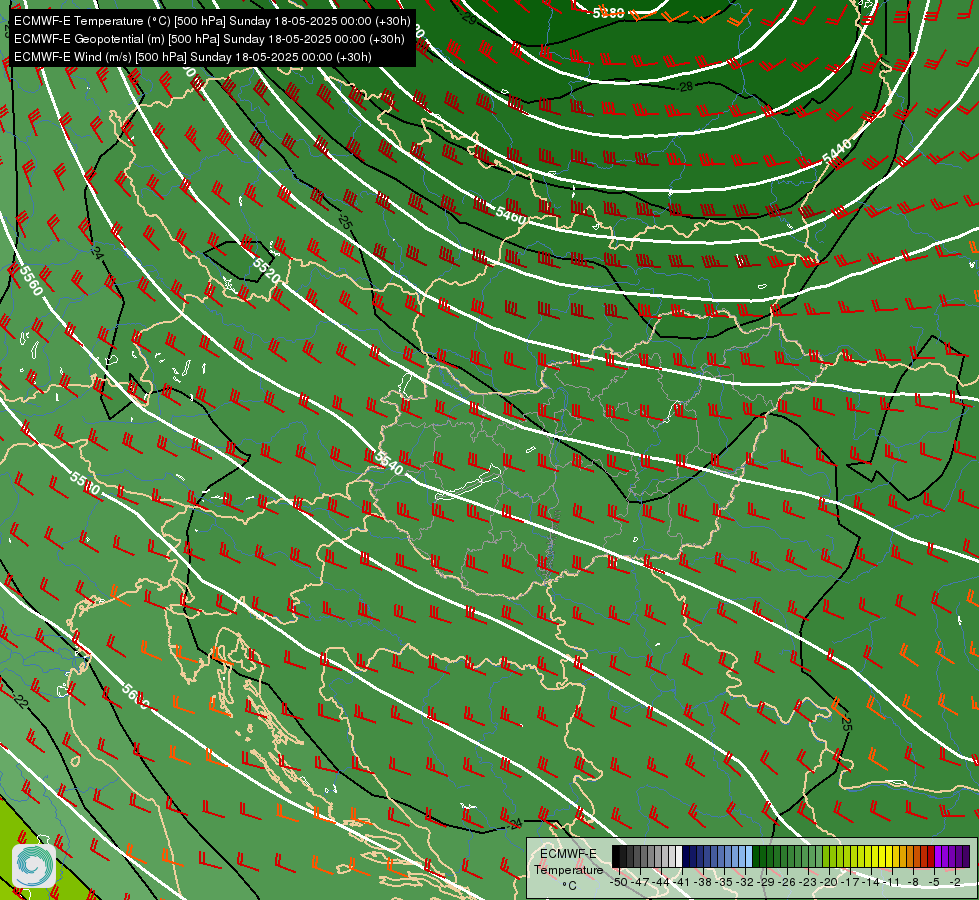Click the ECMWF-E Temperature header line
The width and height of the screenshot is (979, 900).
(212, 21)
